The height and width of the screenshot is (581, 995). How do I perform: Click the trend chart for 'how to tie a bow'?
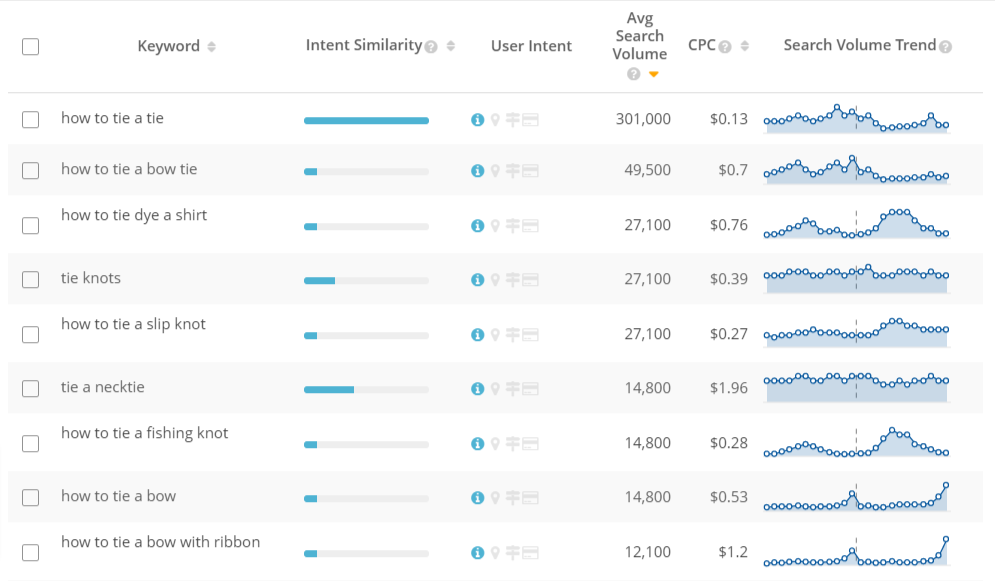click(x=856, y=498)
